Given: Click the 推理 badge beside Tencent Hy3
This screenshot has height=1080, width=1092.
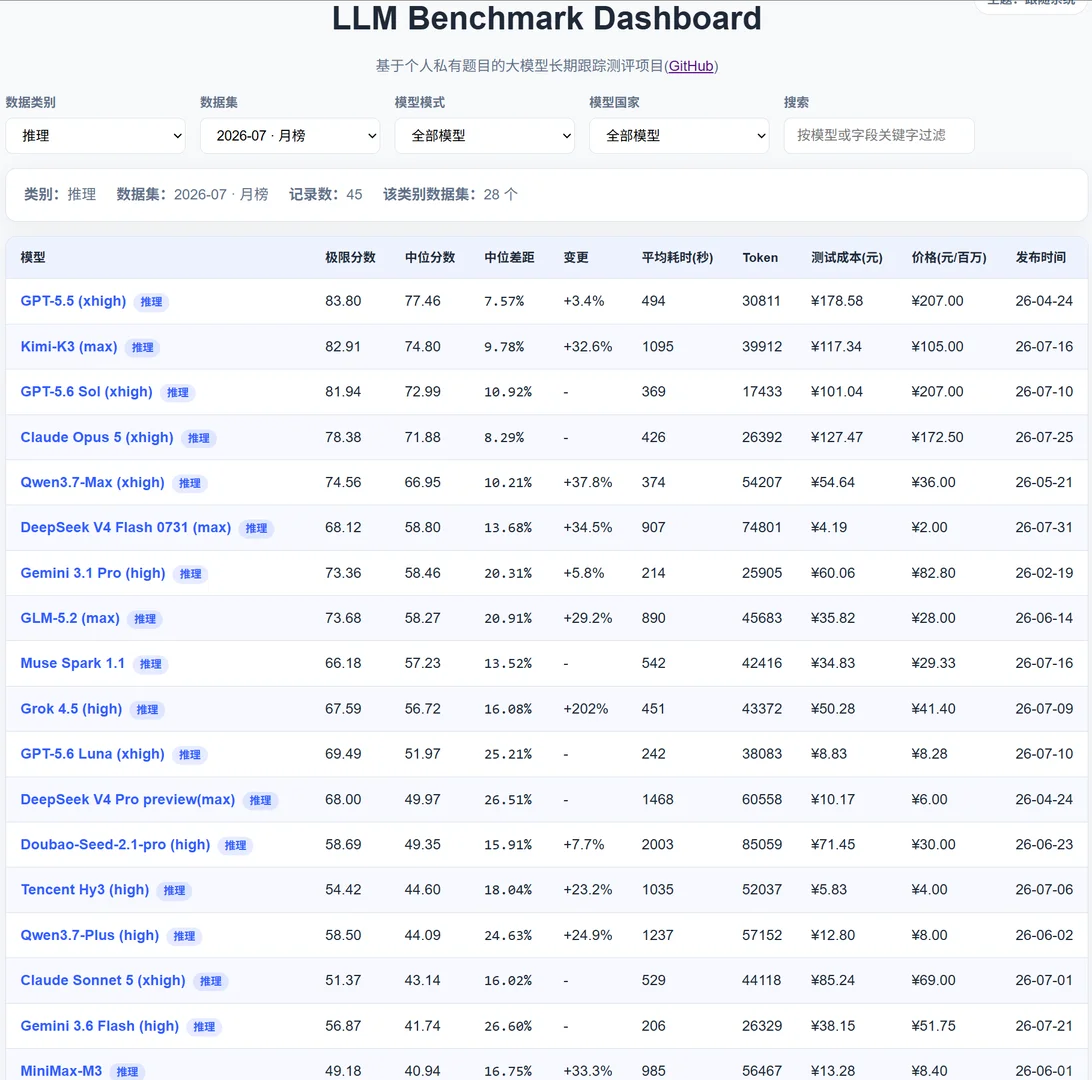Looking at the screenshot, I should pyautogui.click(x=174, y=891).
